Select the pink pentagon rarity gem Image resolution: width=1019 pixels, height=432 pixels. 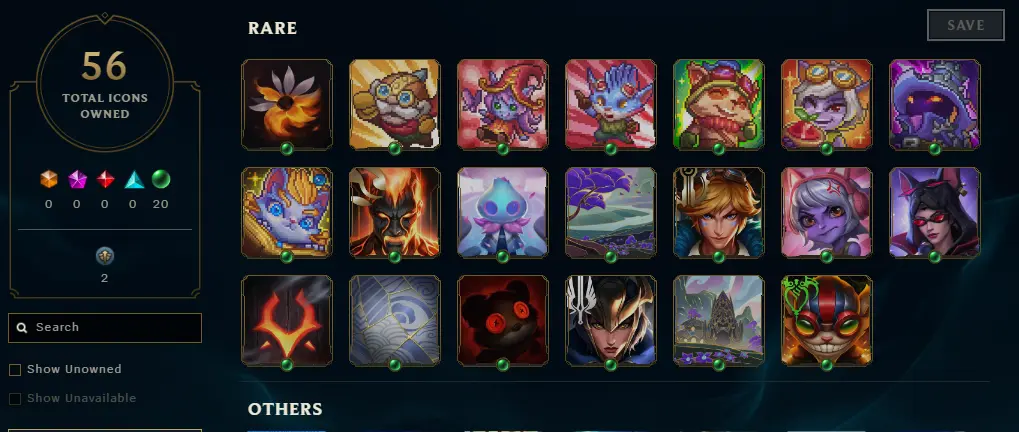(x=77, y=179)
